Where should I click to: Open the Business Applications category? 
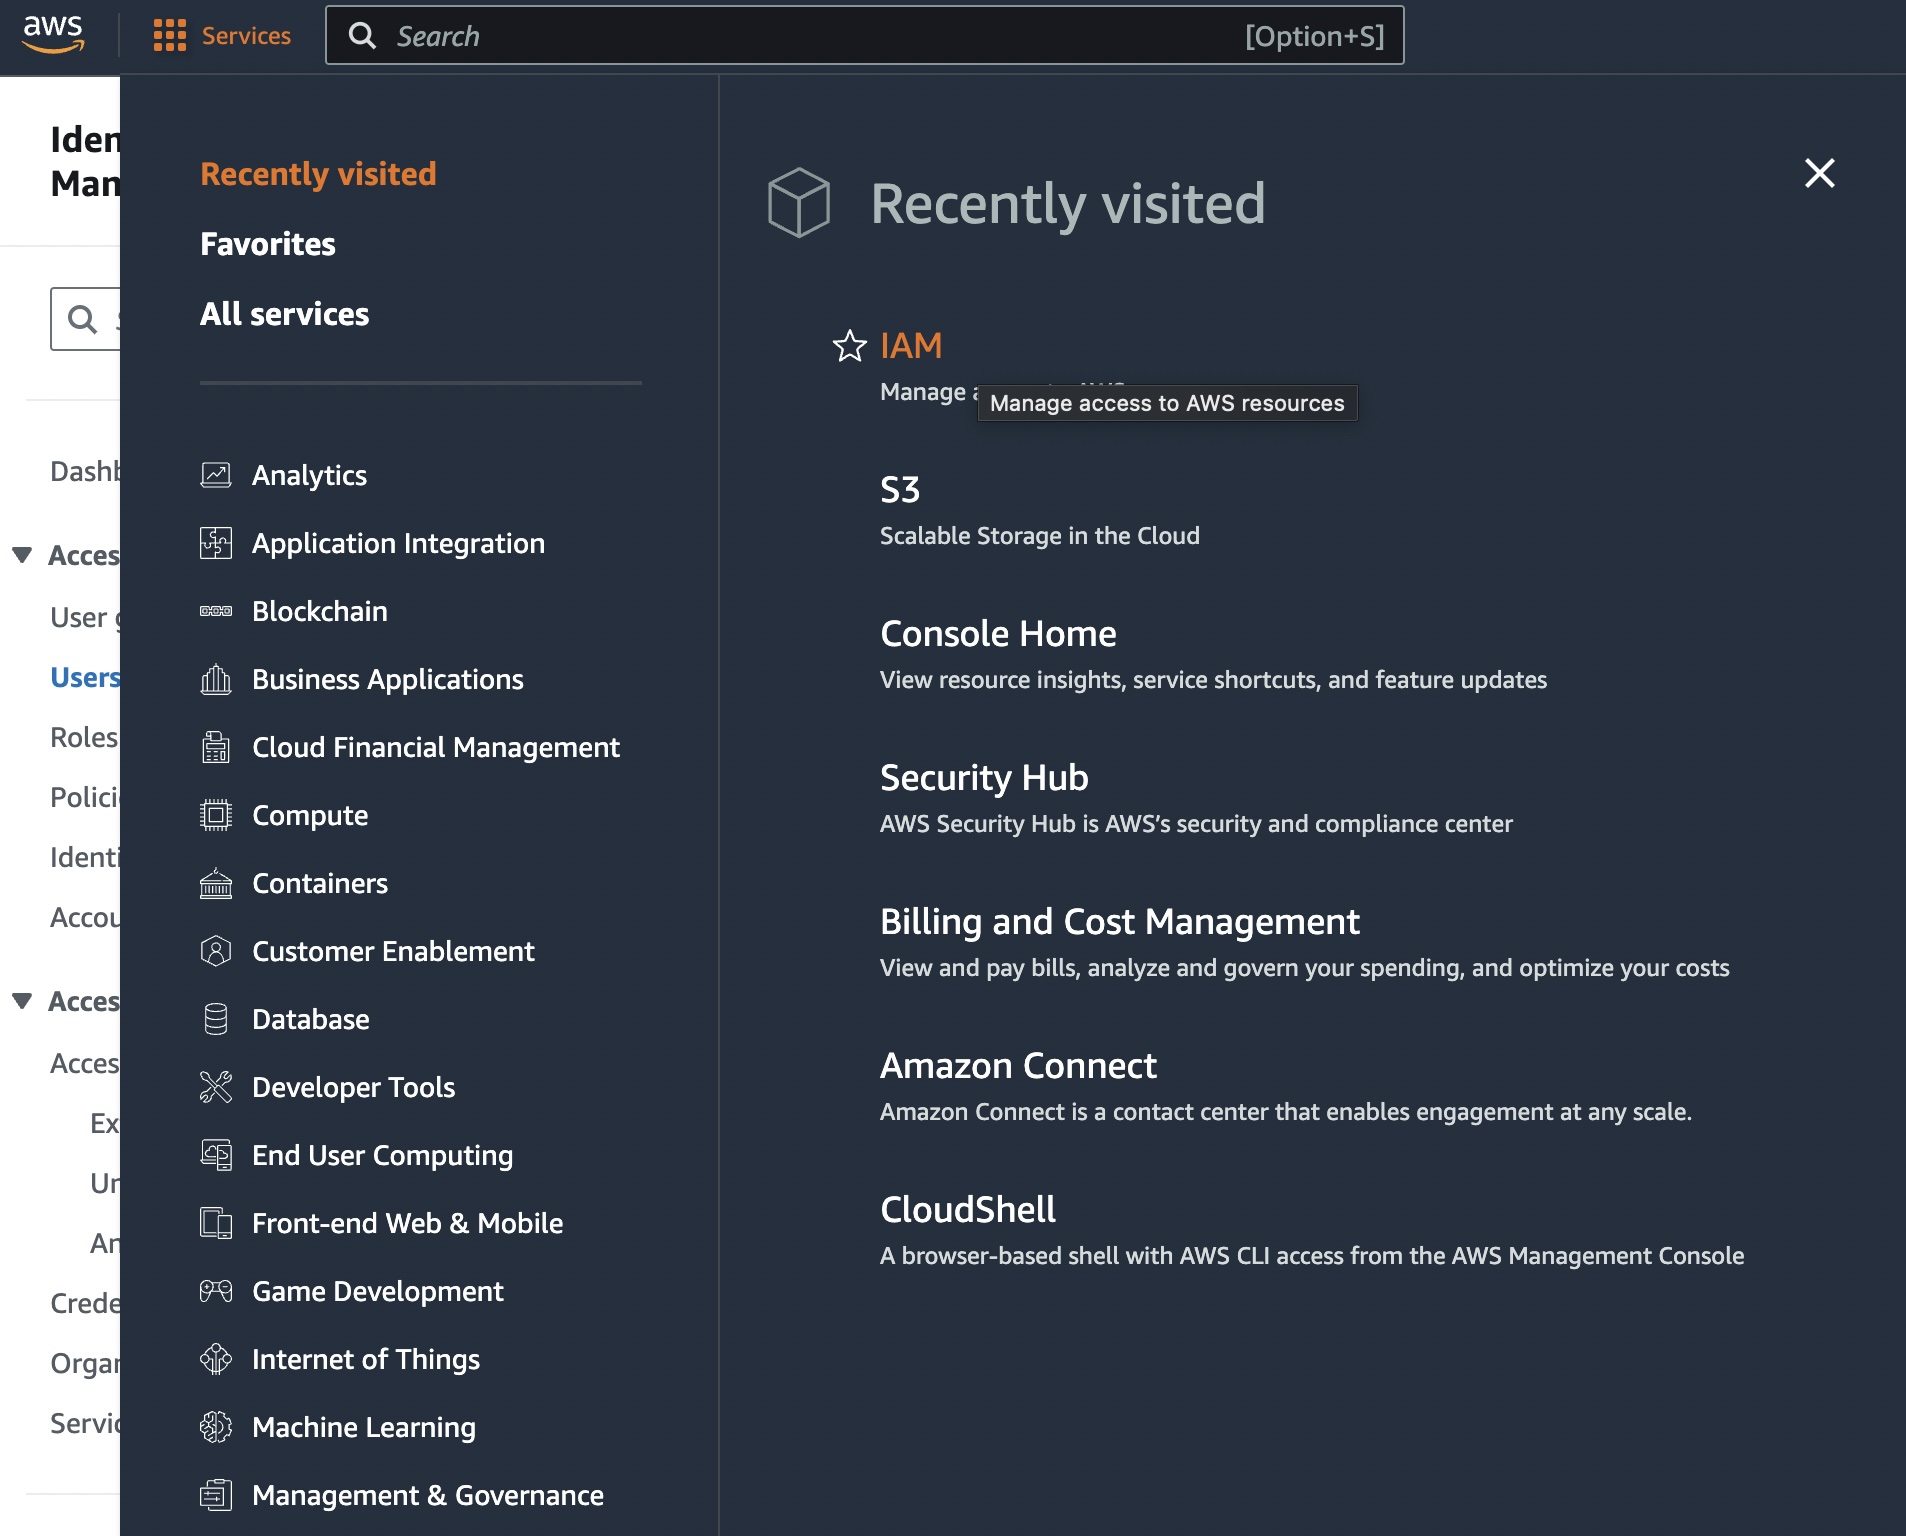pyautogui.click(x=388, y=679)
